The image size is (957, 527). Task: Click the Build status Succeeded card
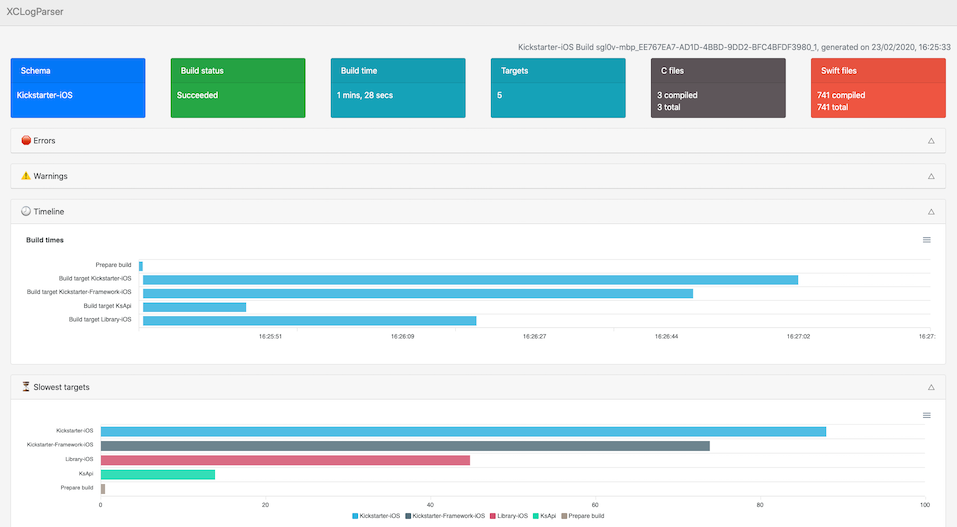[x=238, y=88]
